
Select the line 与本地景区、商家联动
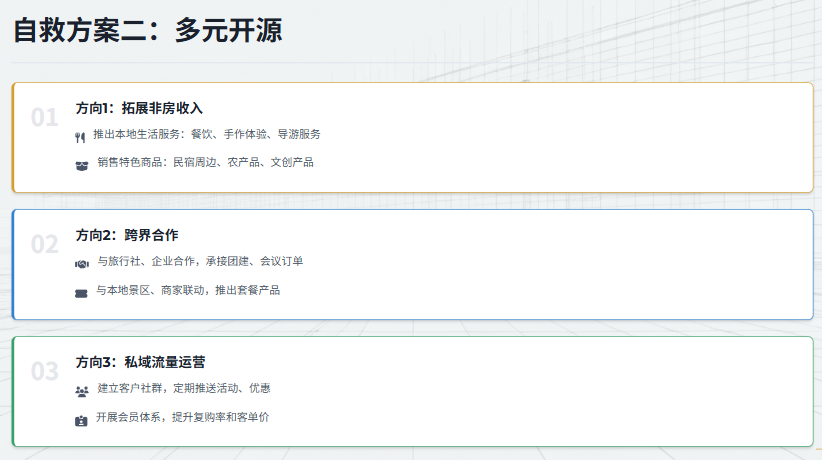187,290
